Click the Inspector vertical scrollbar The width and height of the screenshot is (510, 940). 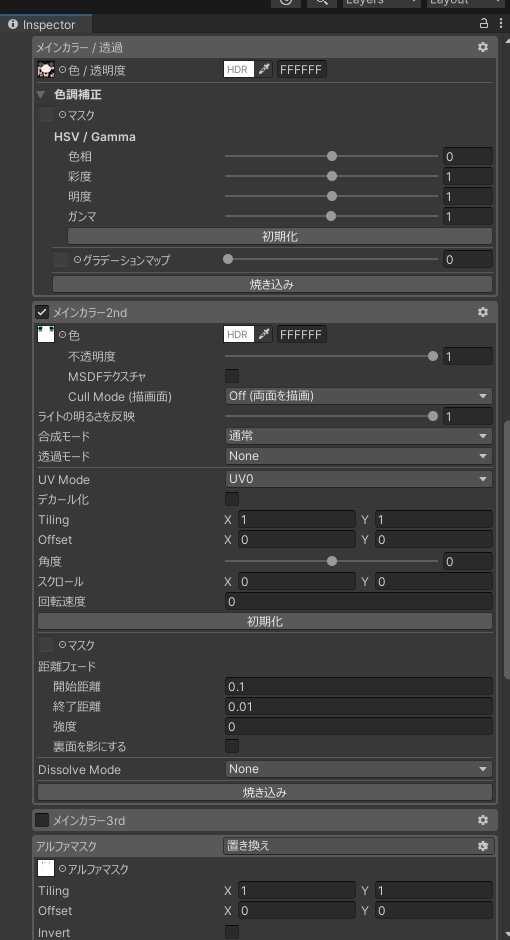click(507, 549)
